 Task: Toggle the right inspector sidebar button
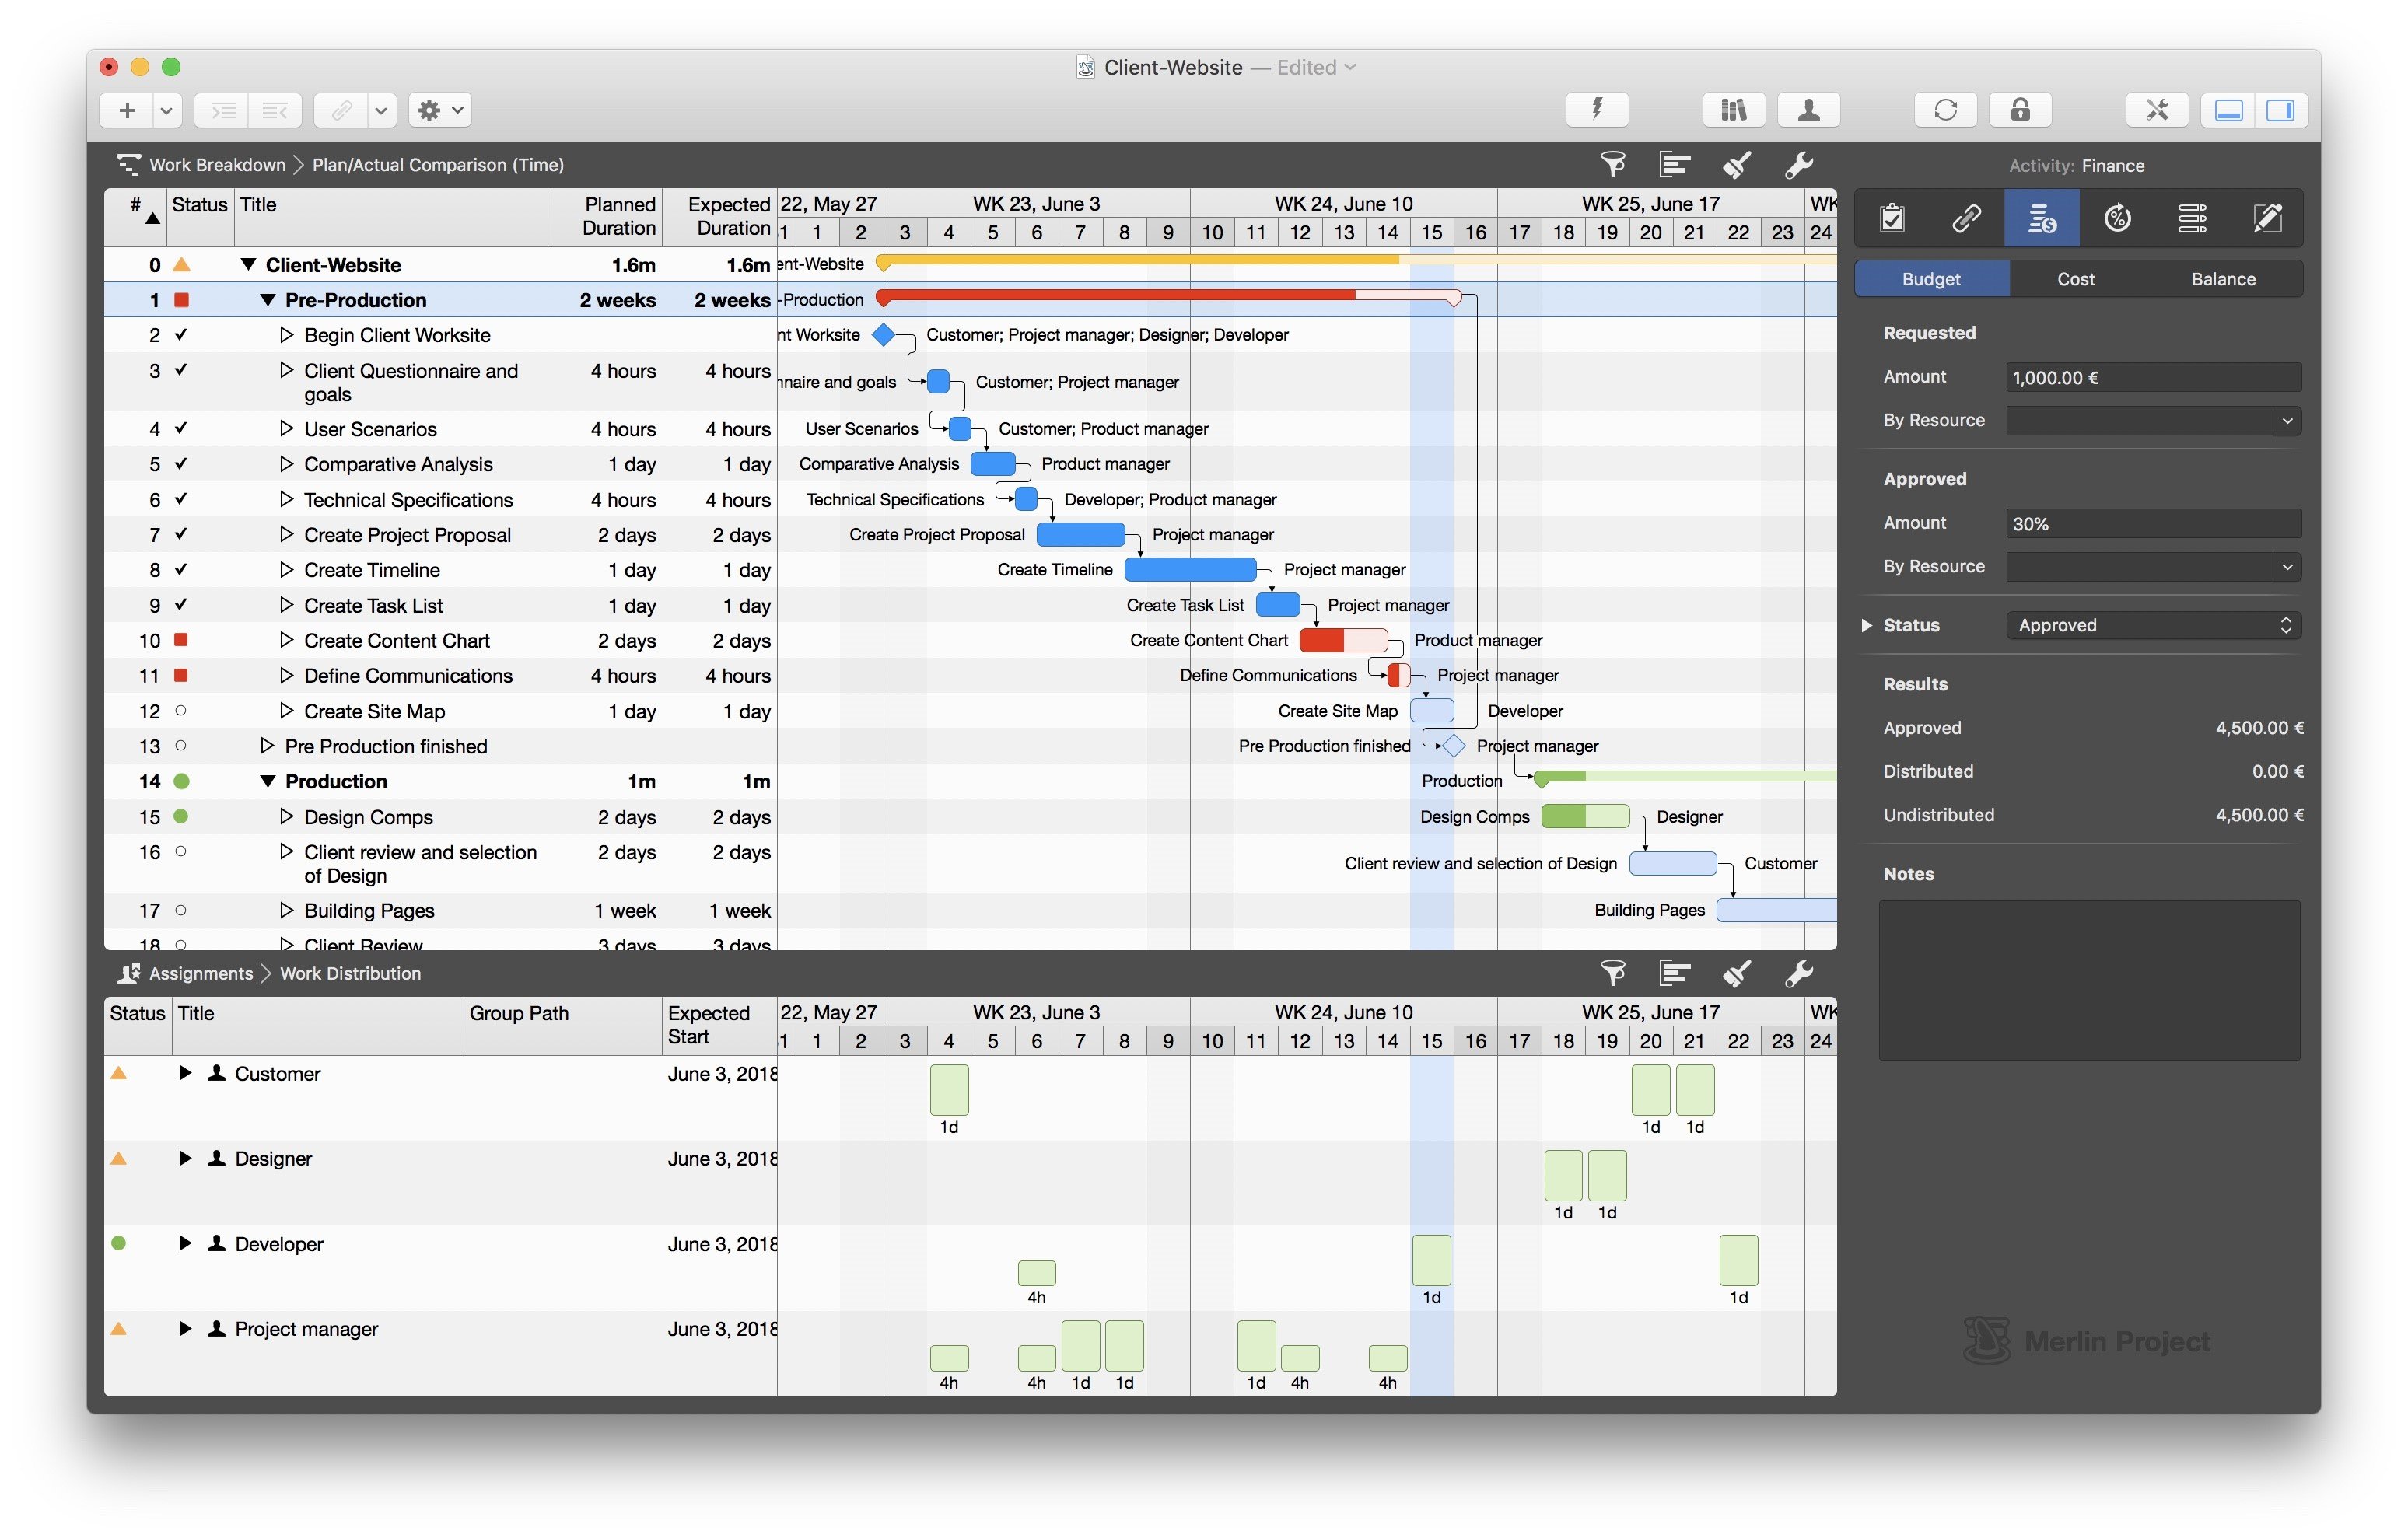2281,110
